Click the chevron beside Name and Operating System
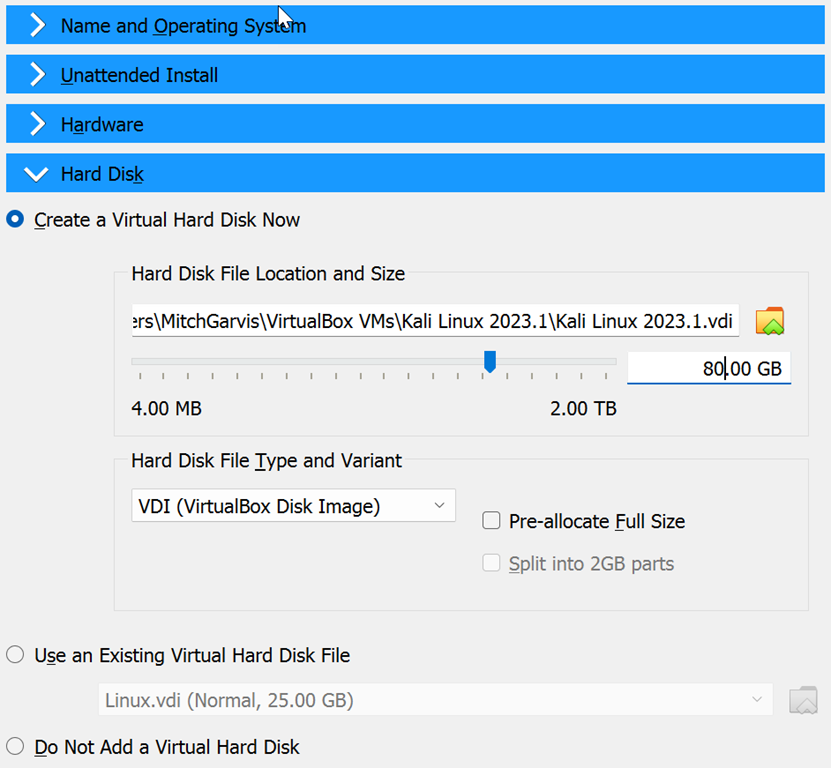This screenshot has width=831, height=768. [x=37, y=26]
